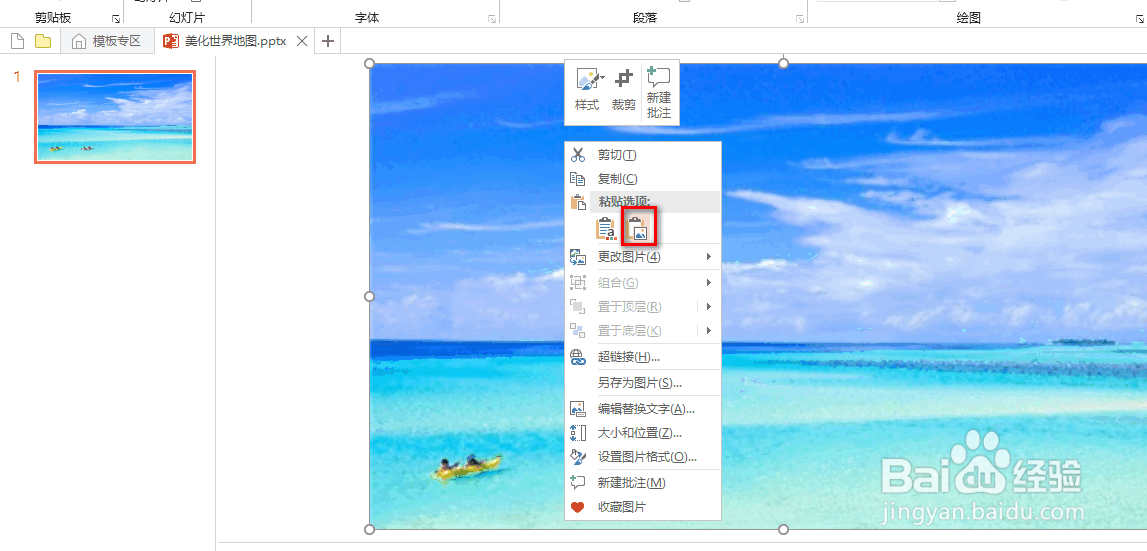Click the dropdown arrow on 样式 button
Image resolution: width=1147 pixels, height=551 pixels.
(x=602, y=76)
